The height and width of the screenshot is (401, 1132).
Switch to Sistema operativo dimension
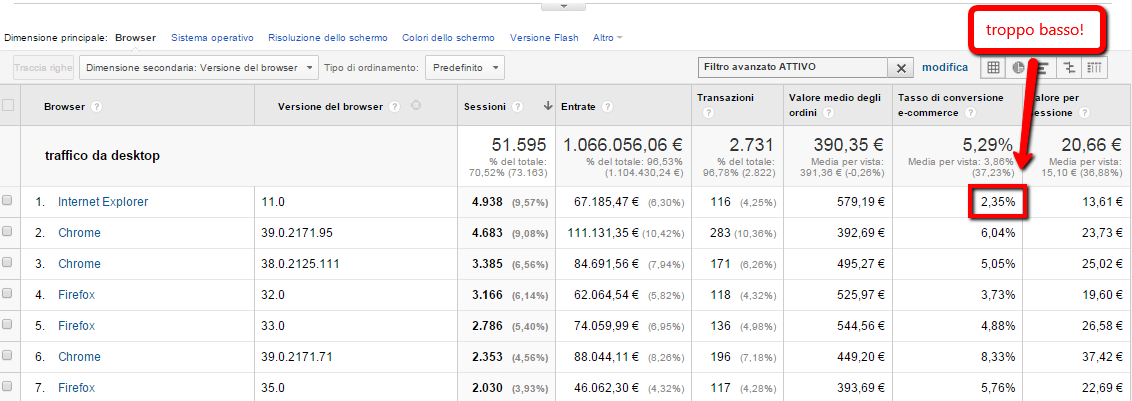[x=212, y=38]
